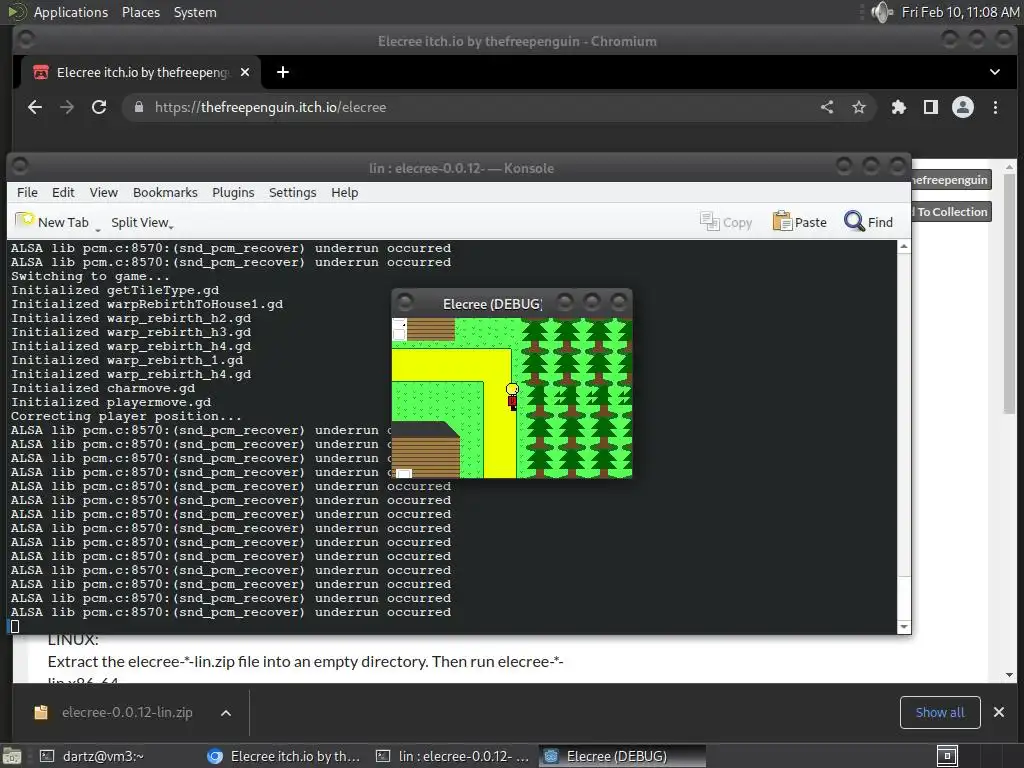Image resolution: width=1024 pixels, height=768 pixels.
Task: Open Konsole Edit menu
Action: pos(63,193)
